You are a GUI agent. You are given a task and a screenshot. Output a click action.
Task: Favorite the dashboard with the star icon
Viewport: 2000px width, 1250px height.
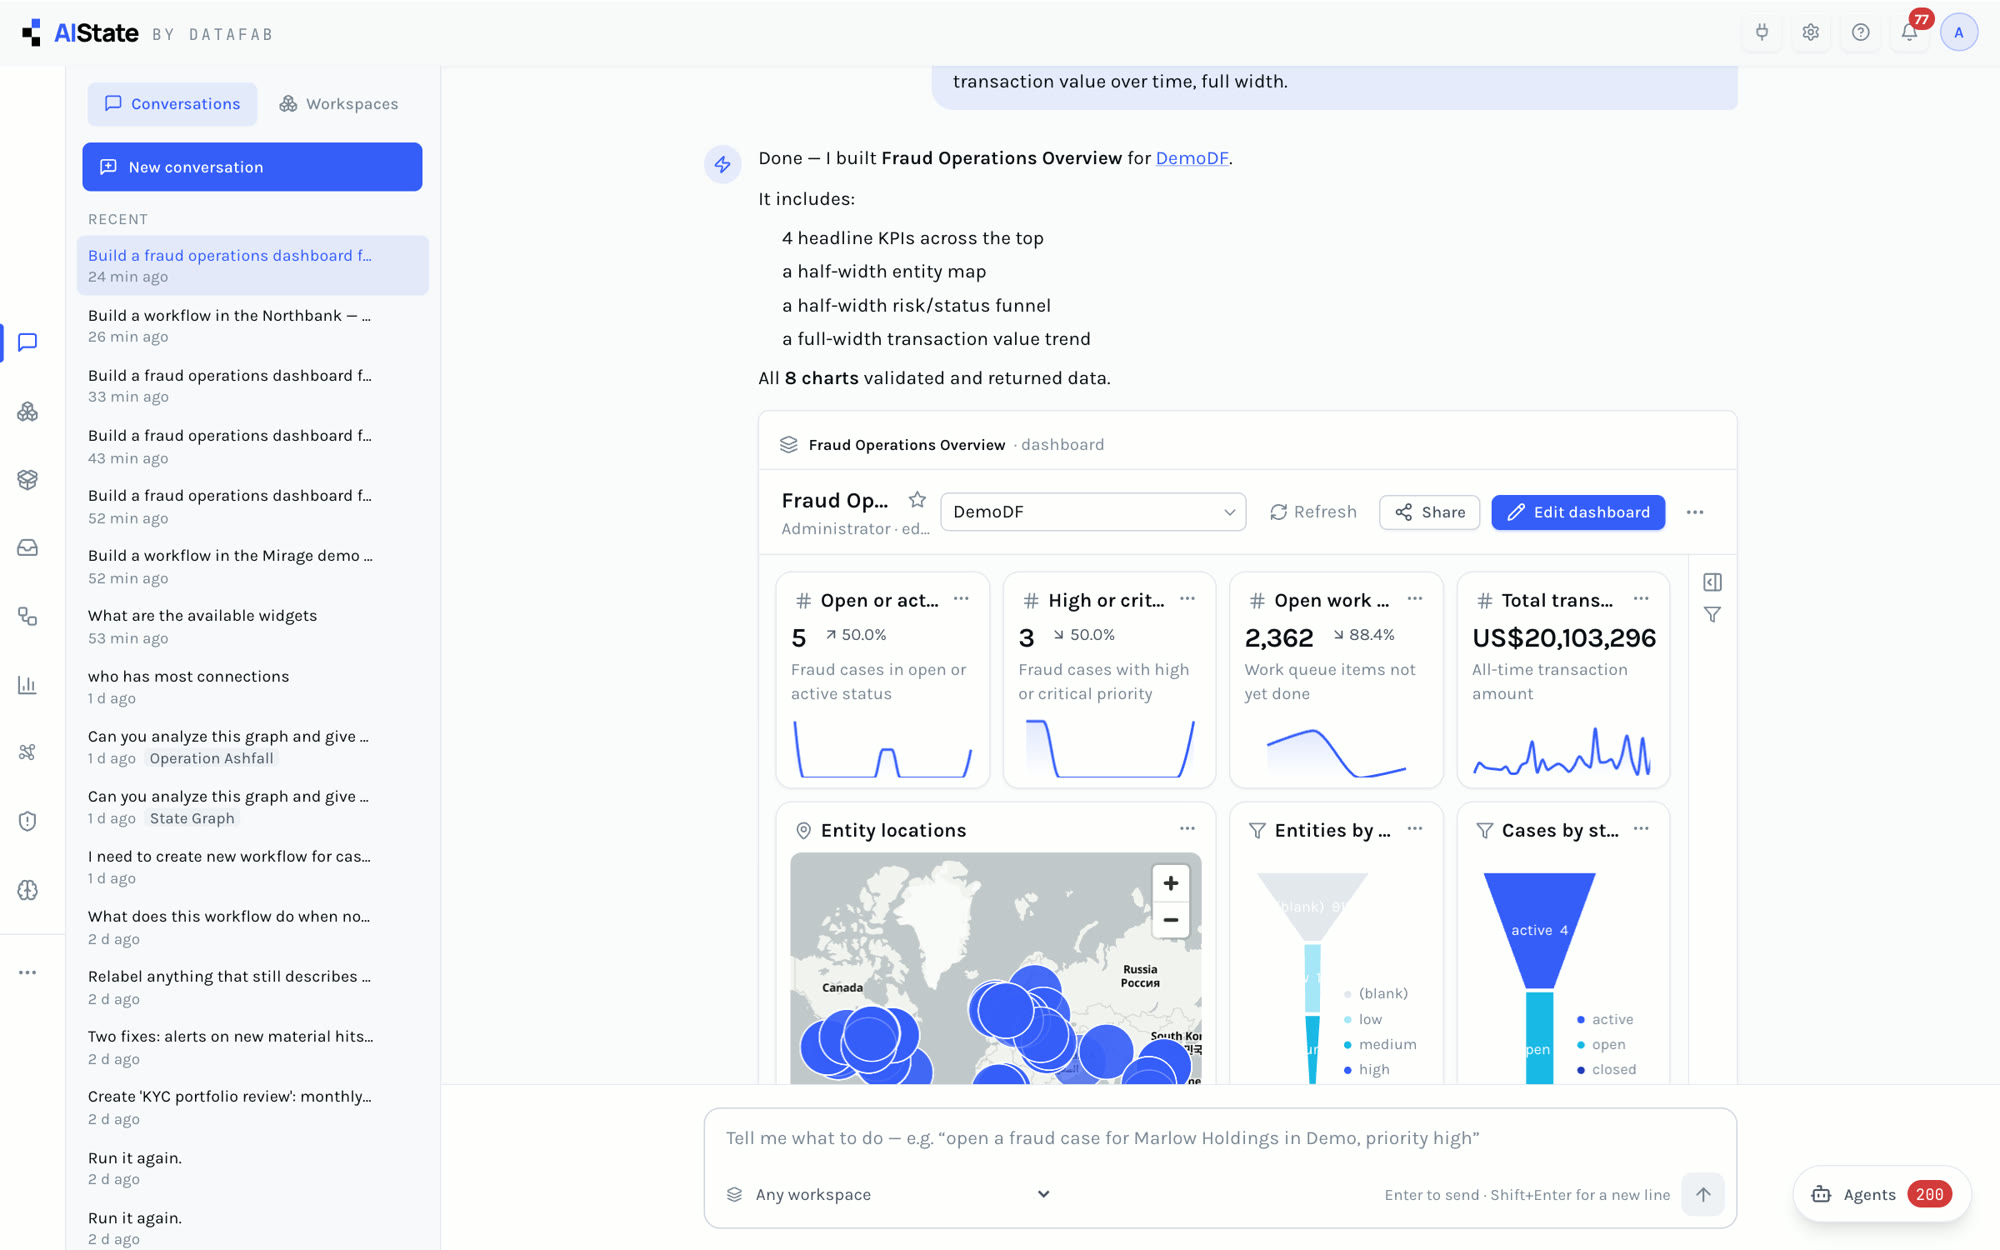pos(917,499)
